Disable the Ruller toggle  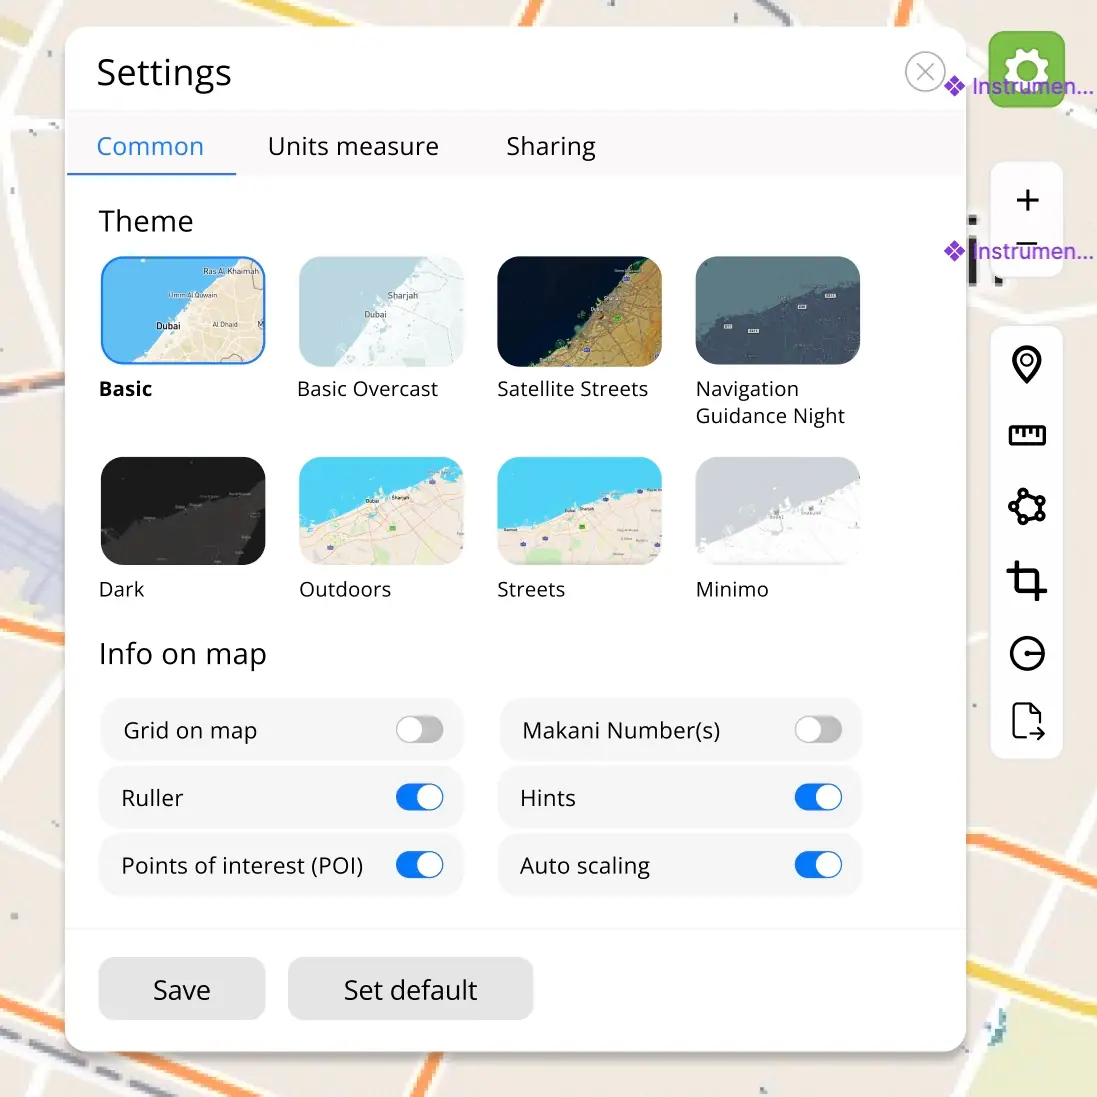pyautogui.click(x=419, y=797)
